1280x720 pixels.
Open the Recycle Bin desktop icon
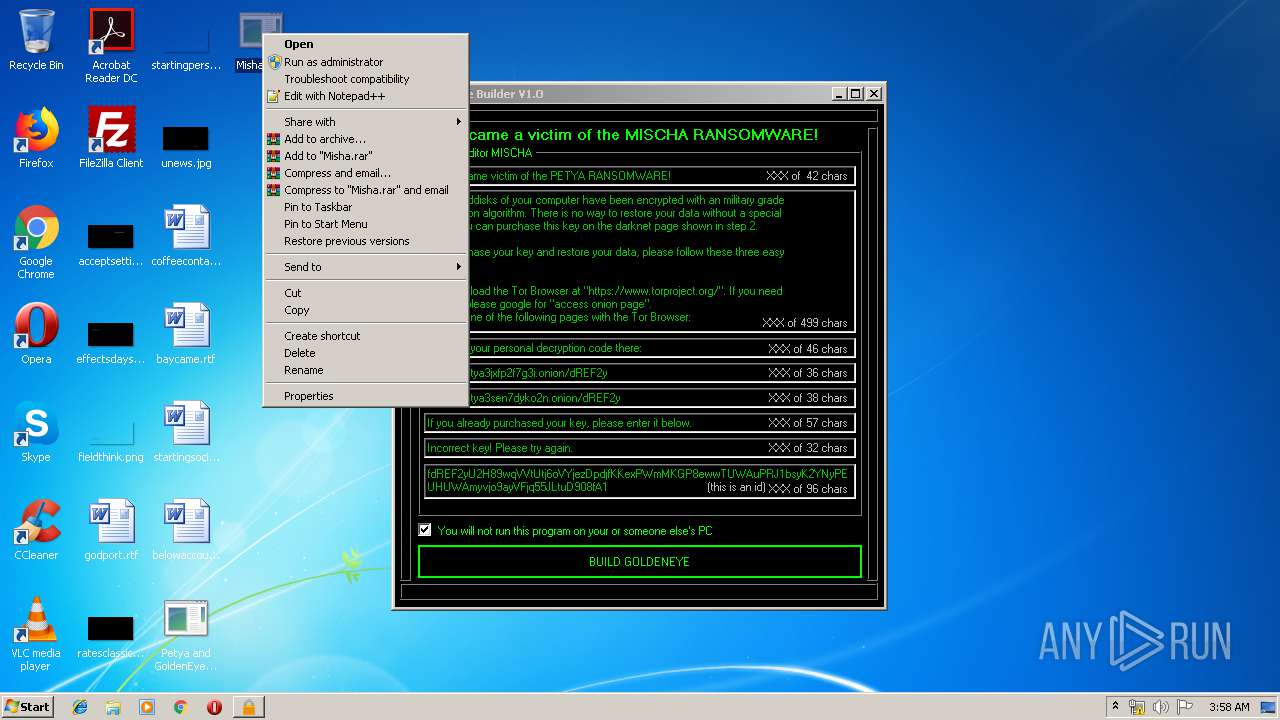36,41
